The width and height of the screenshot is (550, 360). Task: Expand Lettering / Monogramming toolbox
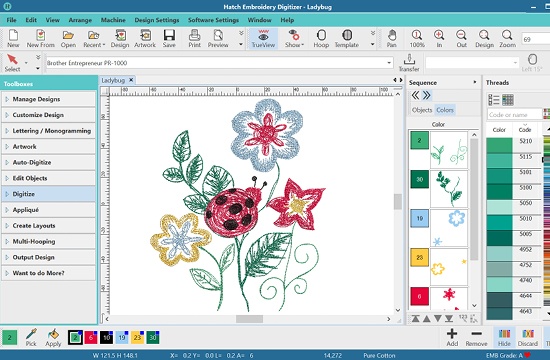click(48, 131)
